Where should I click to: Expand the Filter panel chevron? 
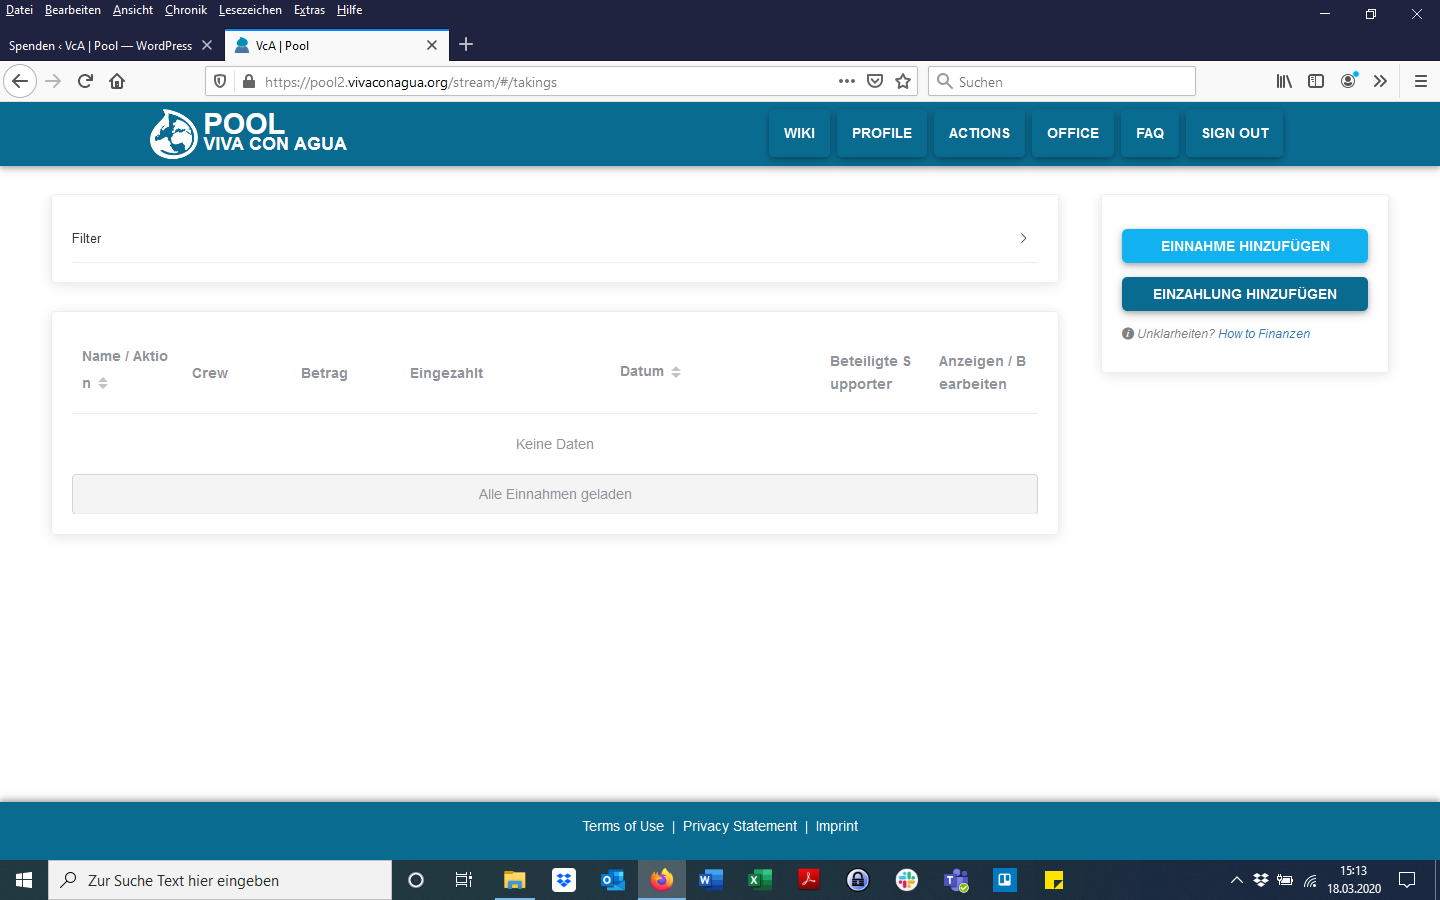click(1023, 238)
